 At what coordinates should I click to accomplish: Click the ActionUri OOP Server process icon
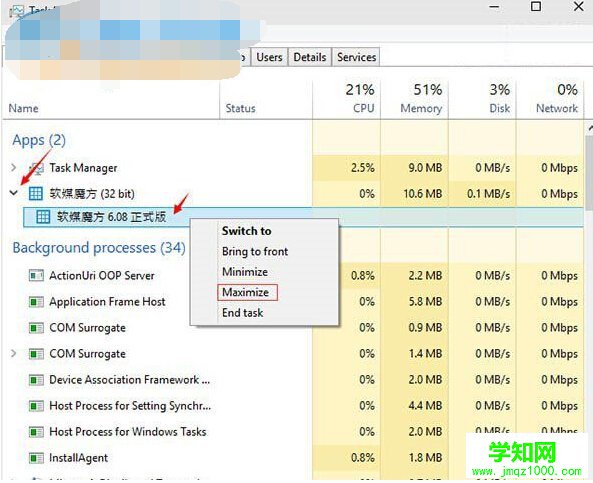[36, 275]
